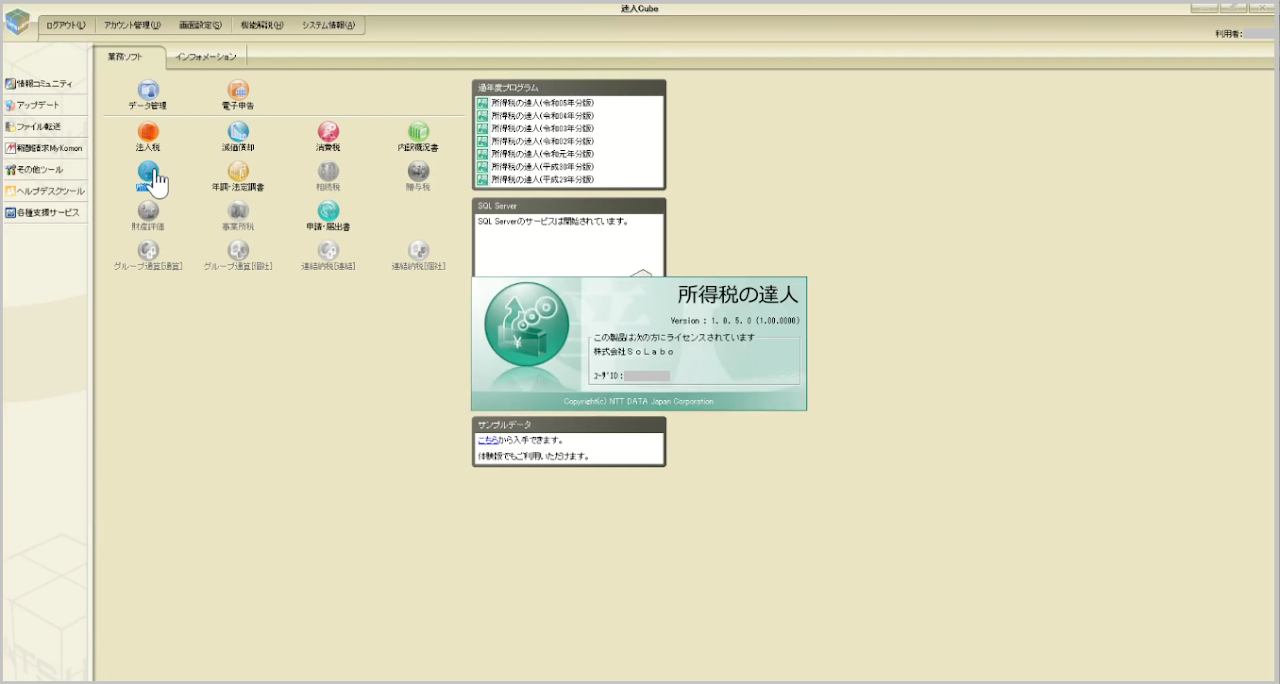Click the SQL Server panel header
This screenshot has width=1280, height=684.
coord(569,206)
